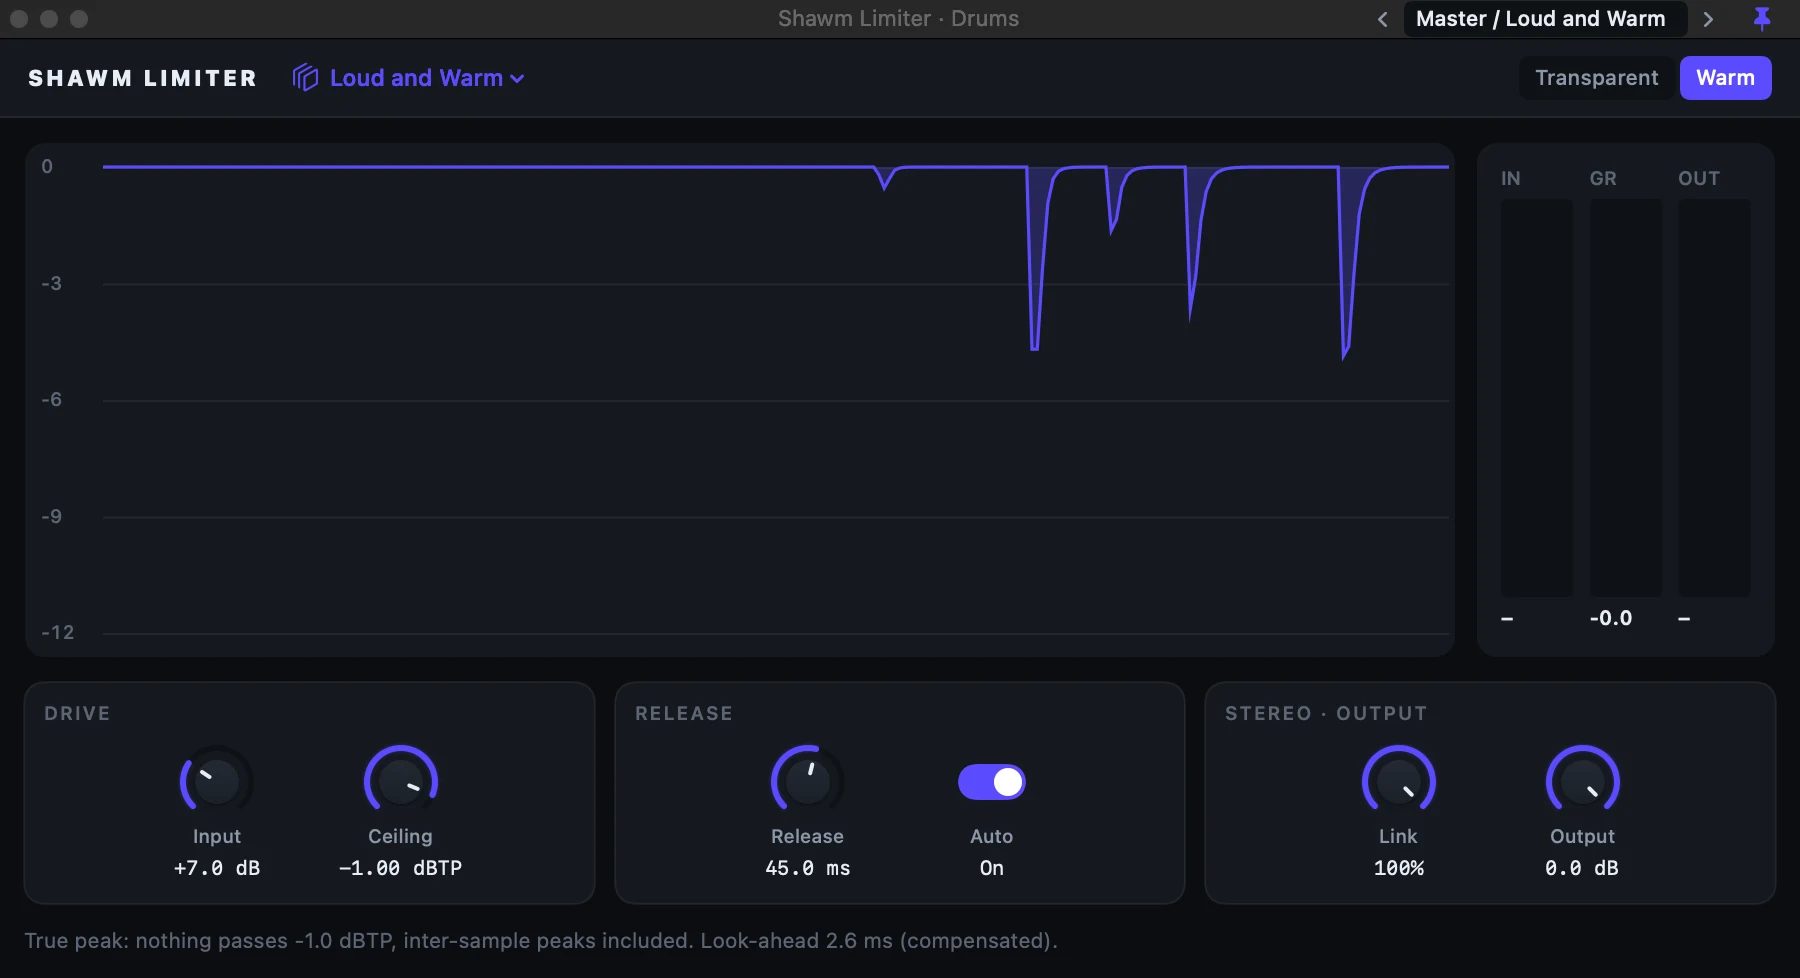The image size is (1800, 978).
Task: Click the SHAWM LIMITER logo text
Action: click(x=142, y=78)
